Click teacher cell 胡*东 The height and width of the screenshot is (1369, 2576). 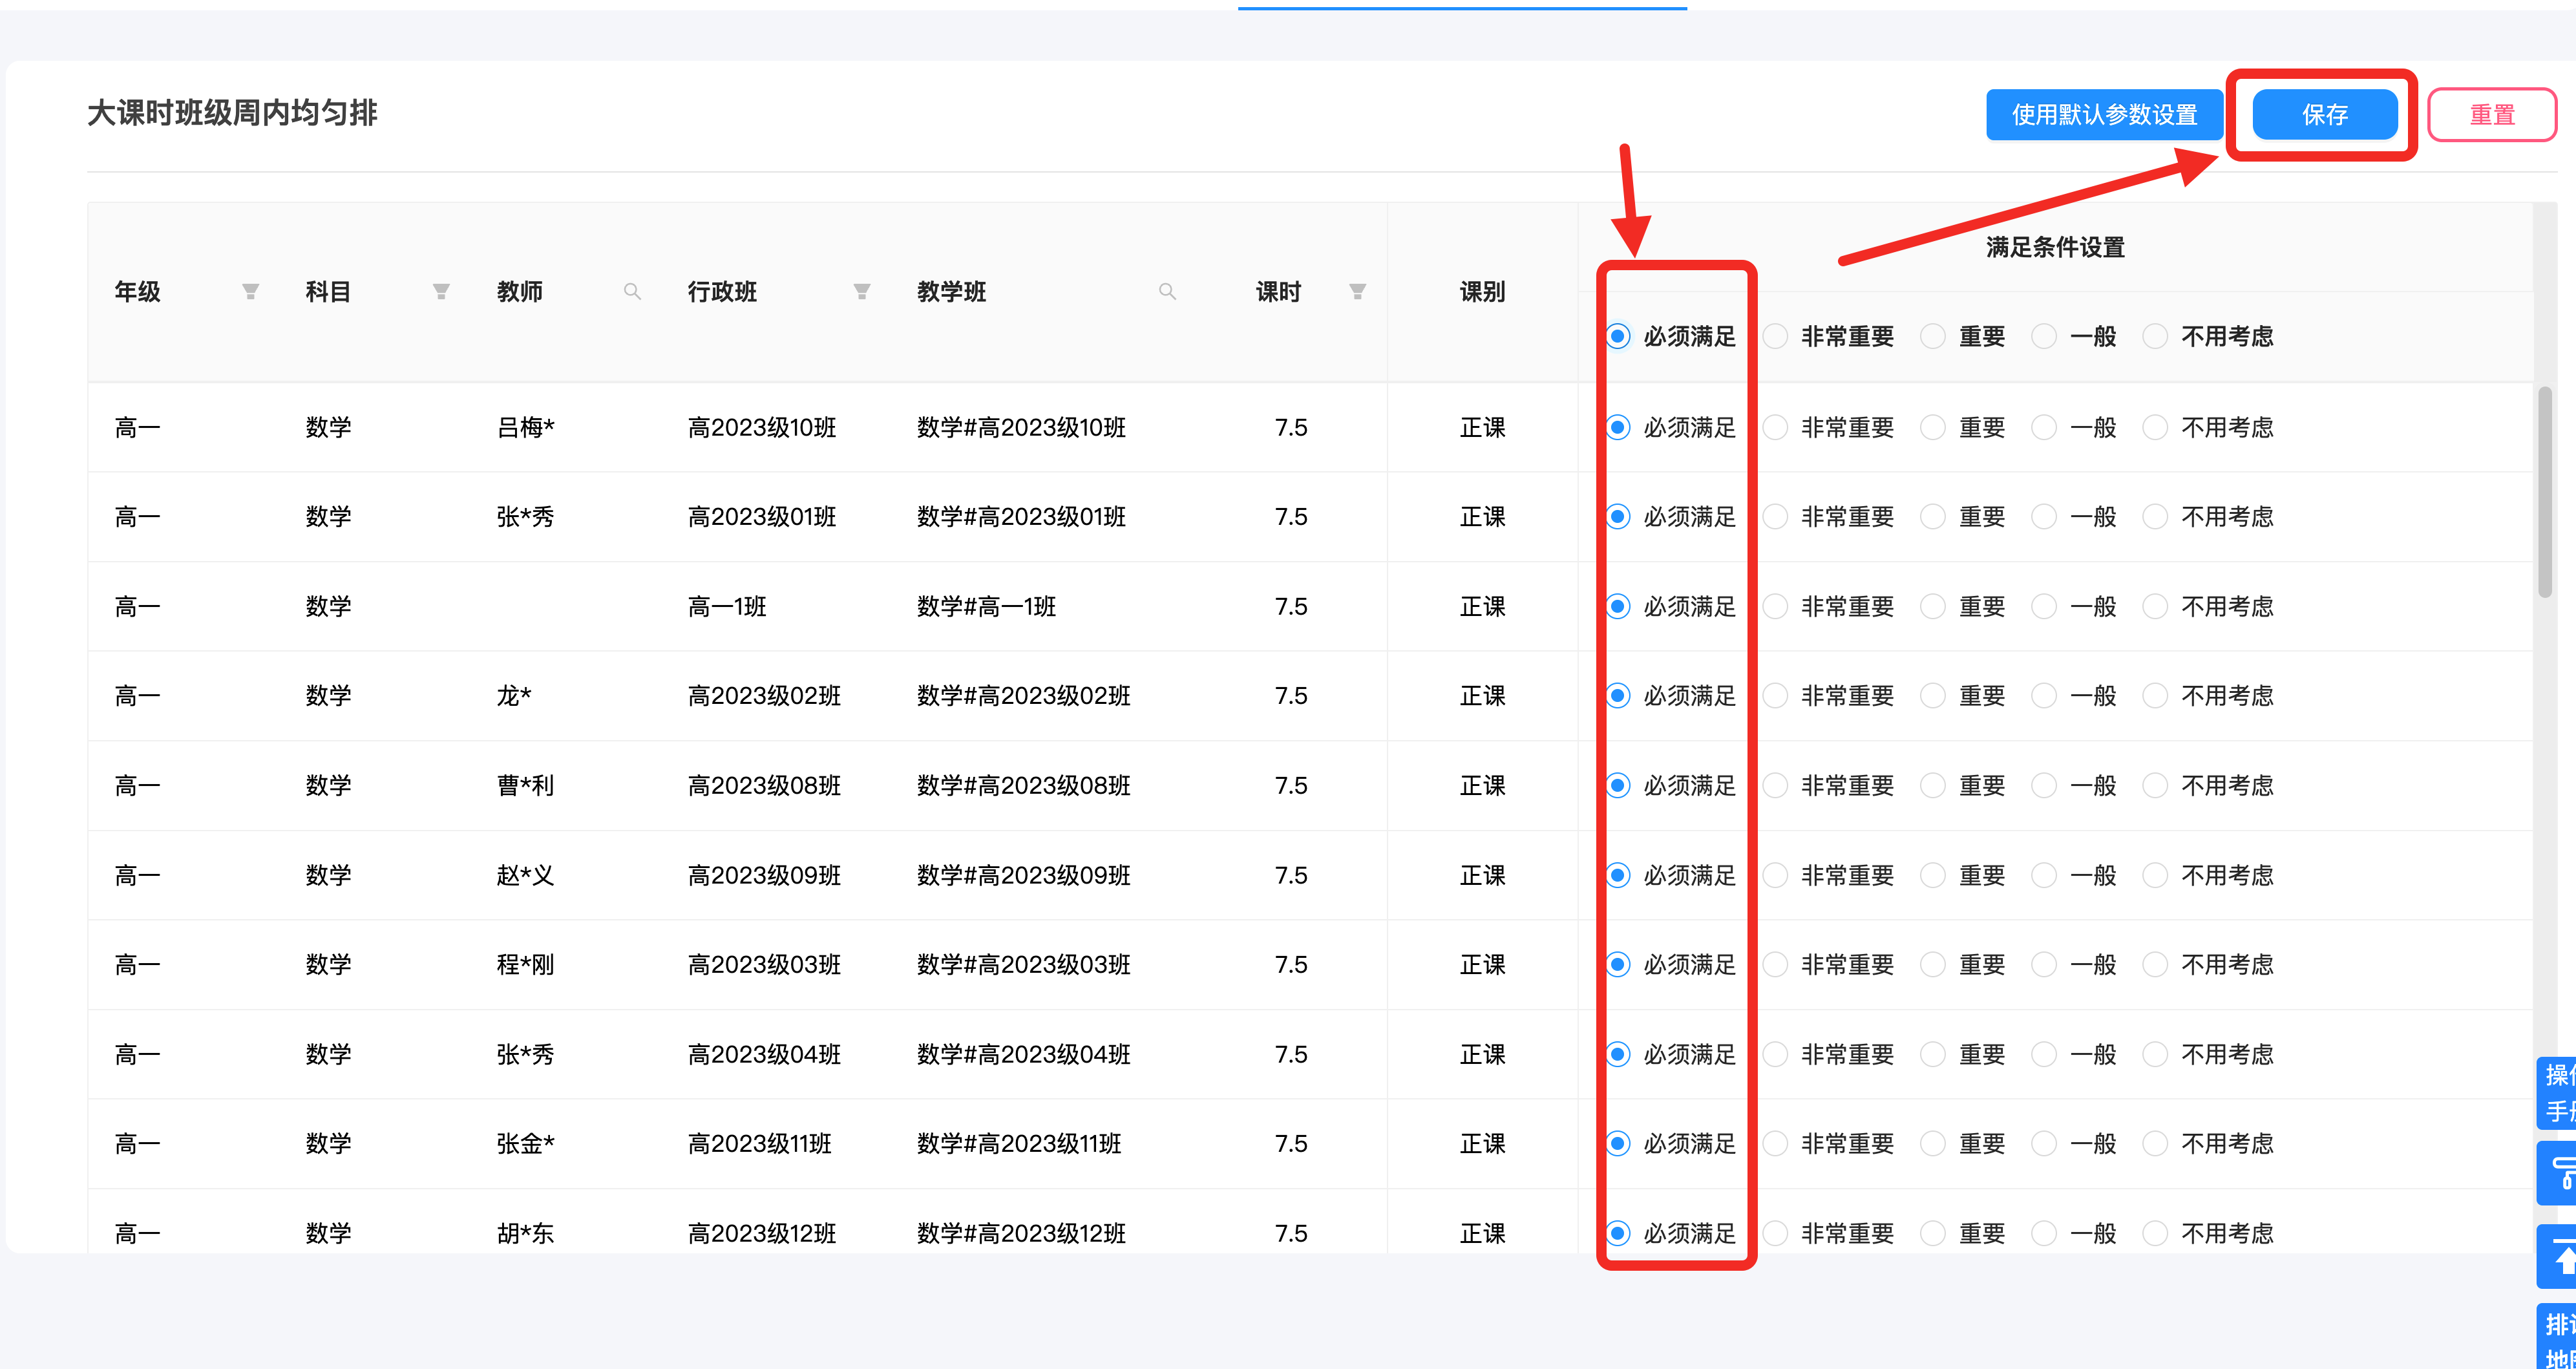pos(526,1233)
